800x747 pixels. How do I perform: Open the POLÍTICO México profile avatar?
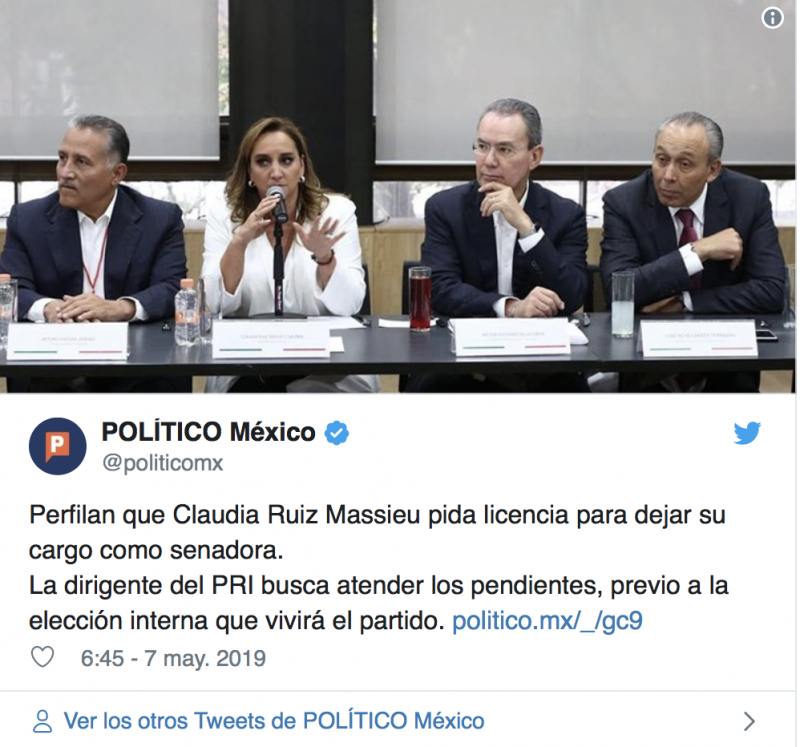(58, 446)
